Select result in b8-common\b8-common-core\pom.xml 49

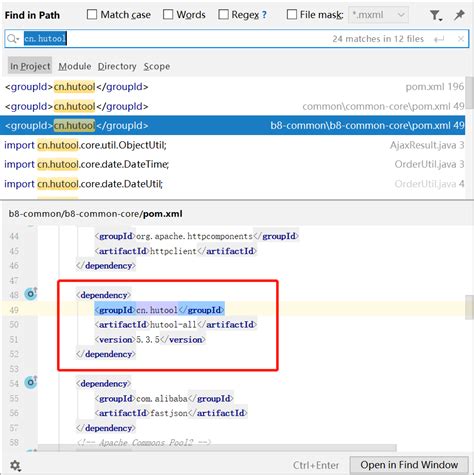pyautogui.click(x=233, y=126)
